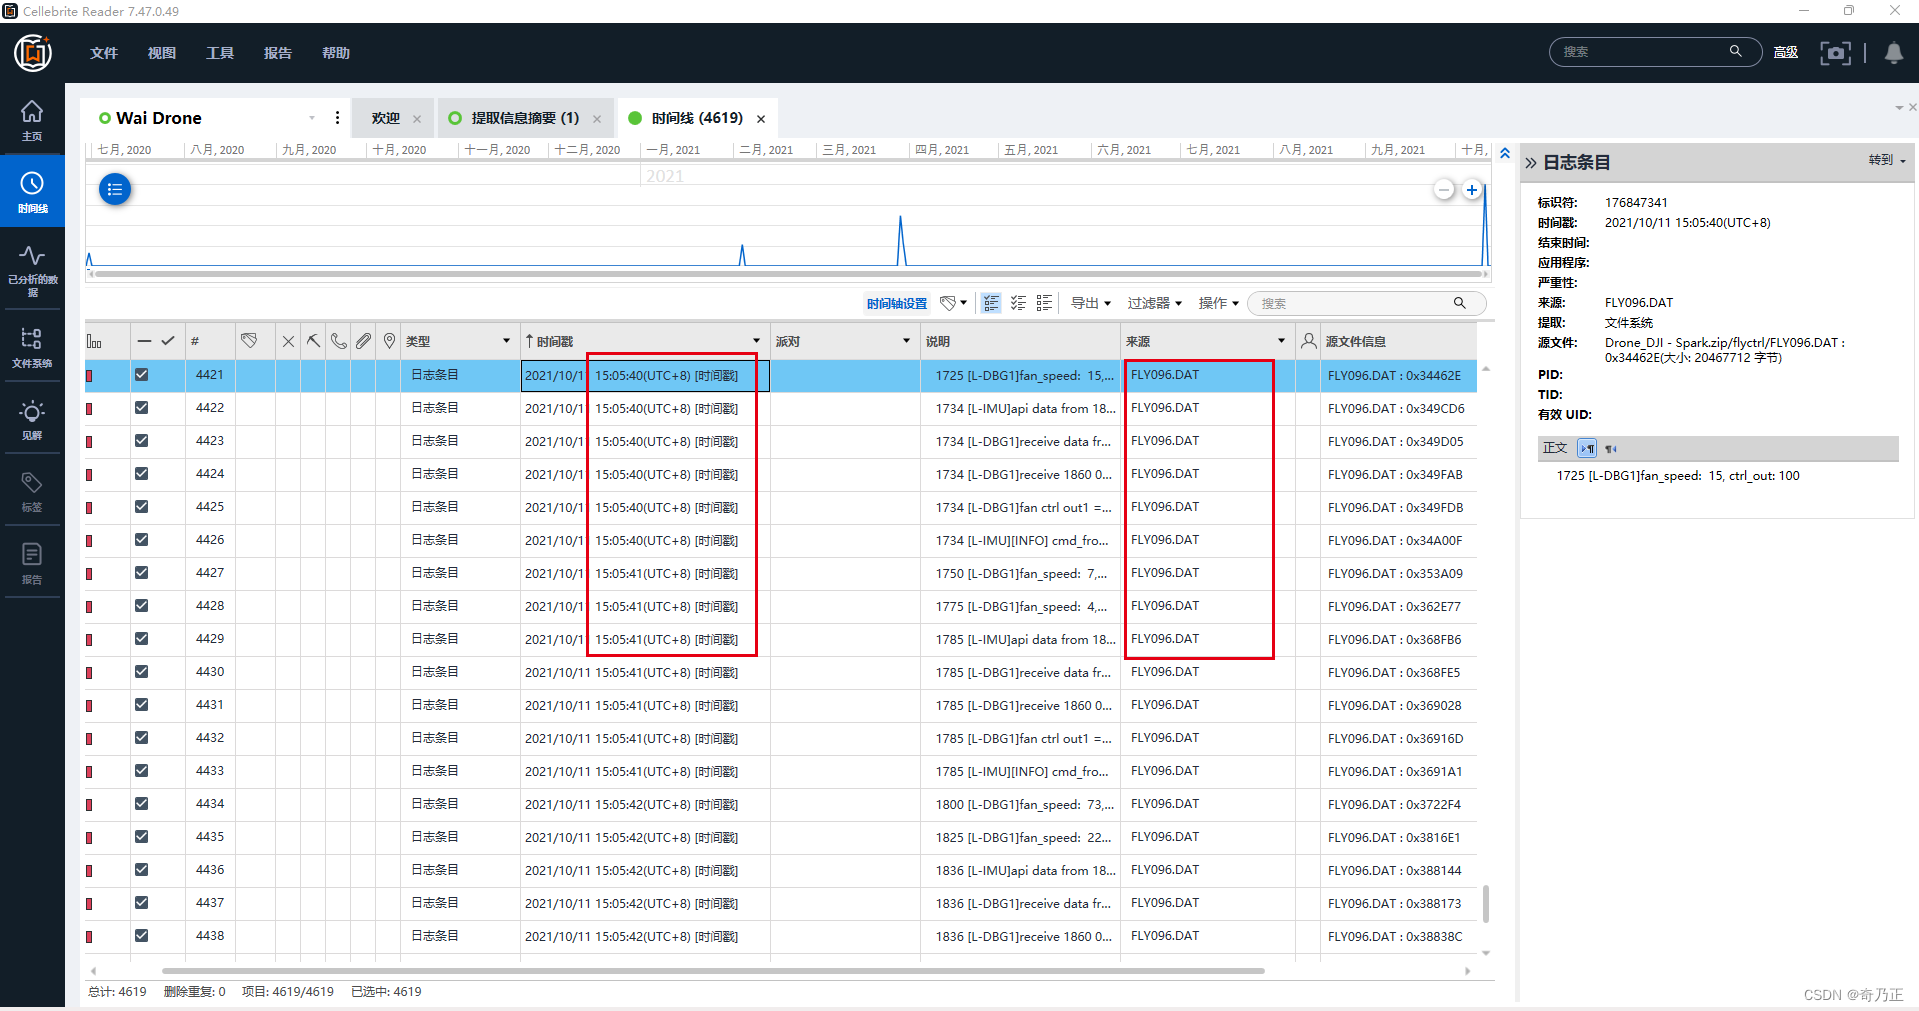Close the Timeline (时间线) tab

click(761, 119)
